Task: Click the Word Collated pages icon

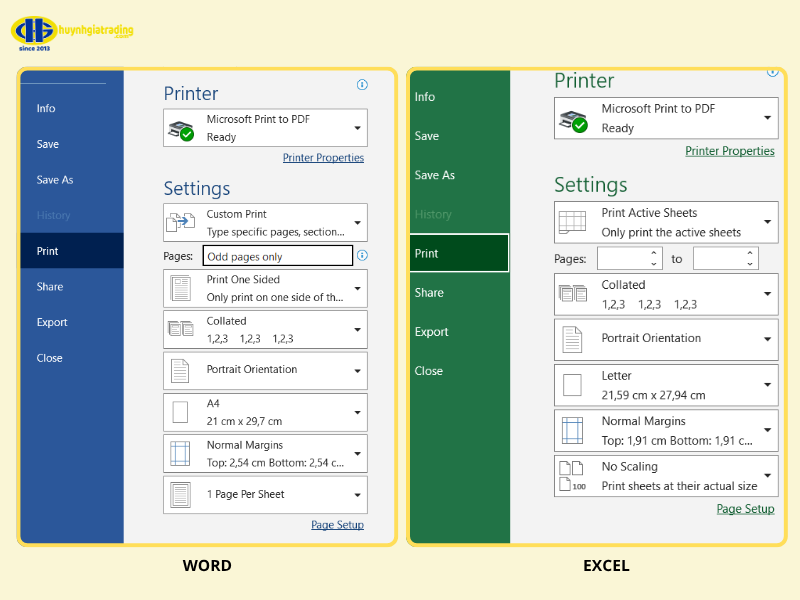Action: pos(181,328)
